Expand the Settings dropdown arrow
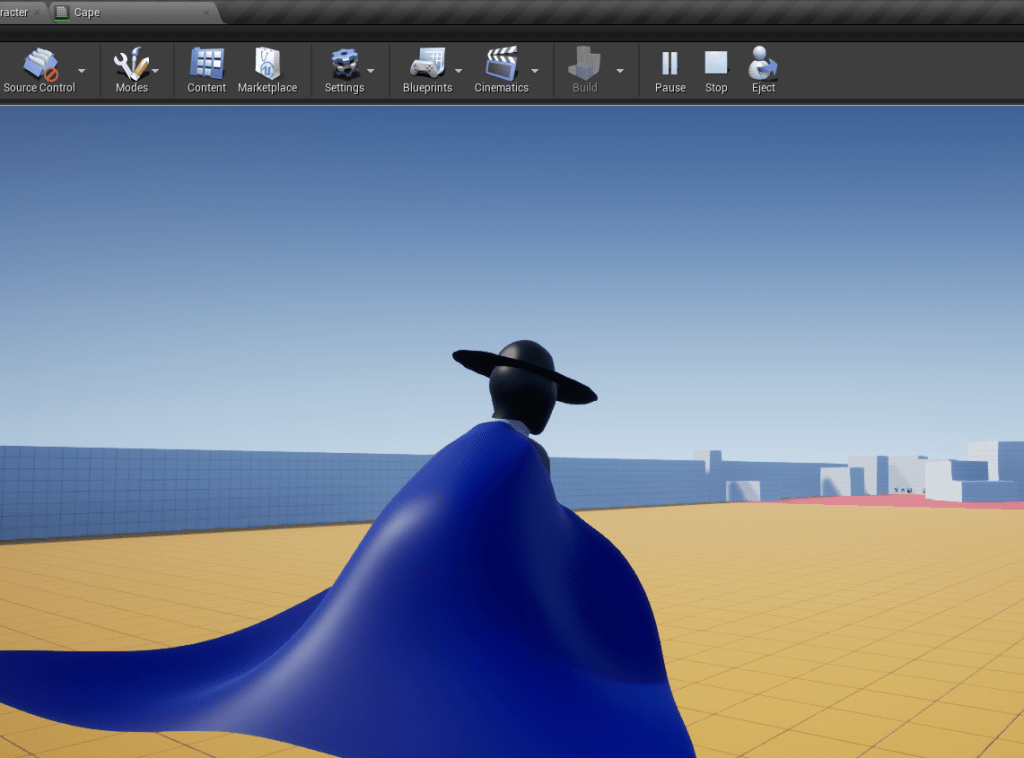Image resolution: width=1024 pixels, height=758 pixels. point(371,71)
